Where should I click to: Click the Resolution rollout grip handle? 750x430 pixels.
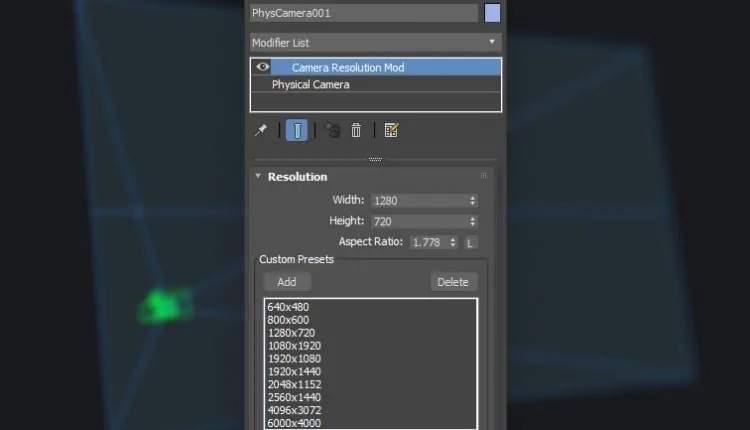click(483, 176)
